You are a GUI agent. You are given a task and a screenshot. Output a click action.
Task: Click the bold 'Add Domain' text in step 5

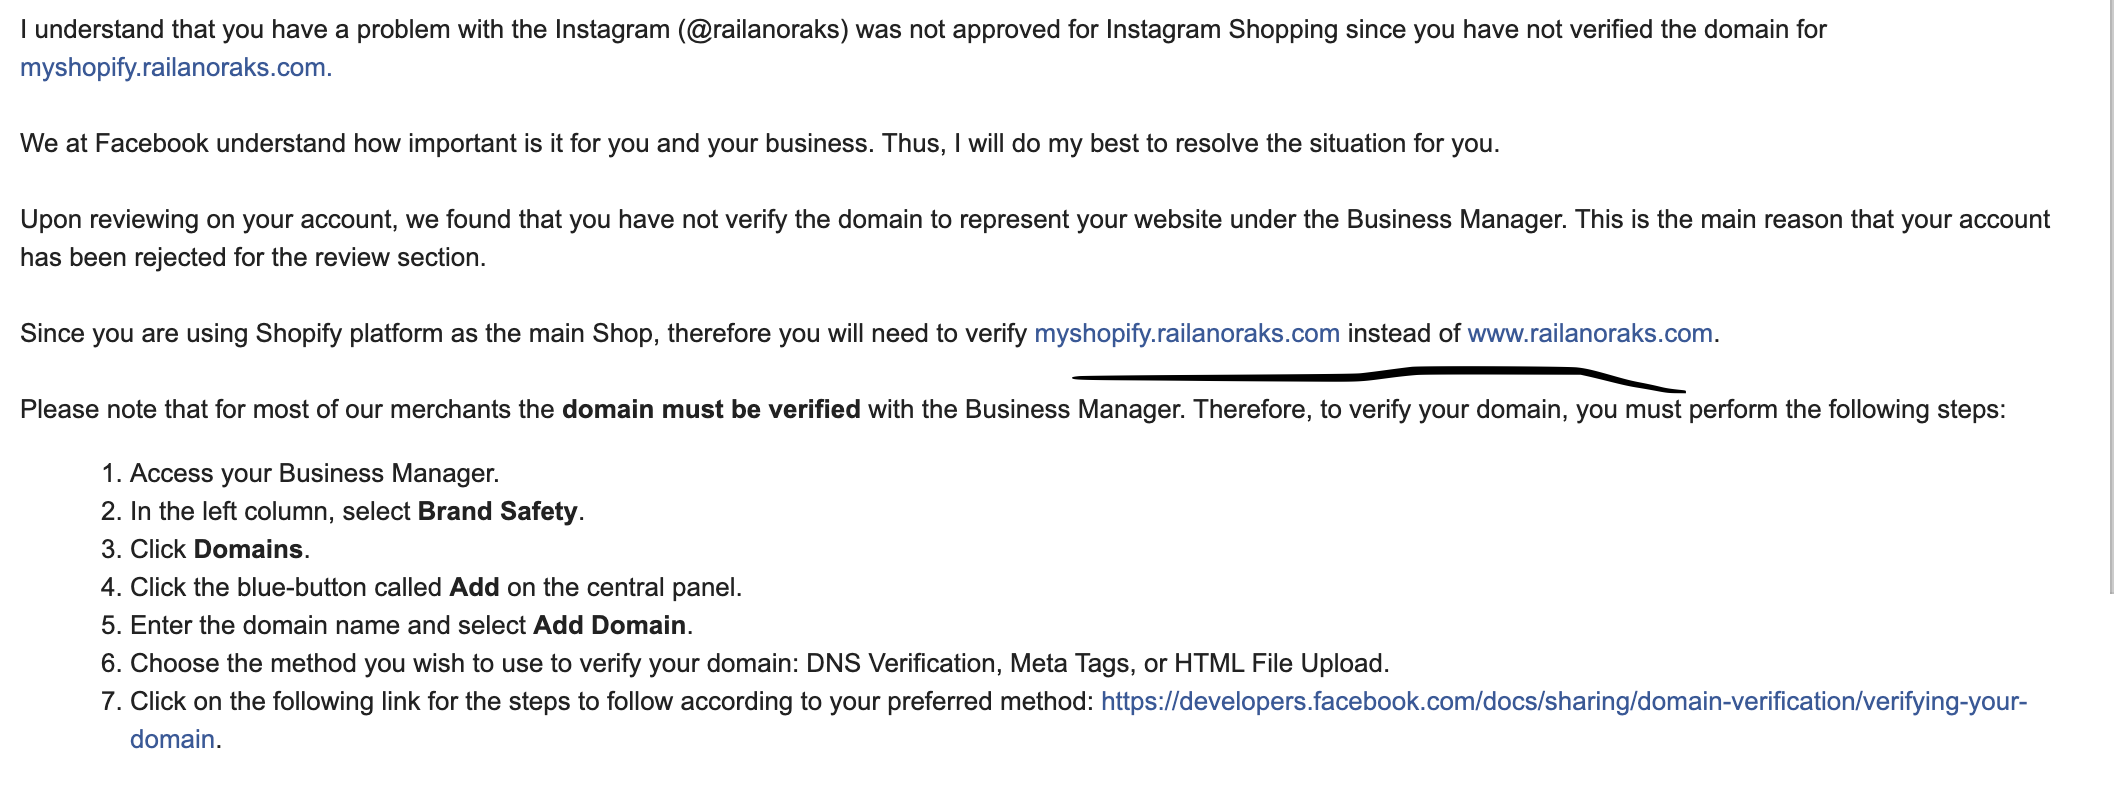coord(609,626)
